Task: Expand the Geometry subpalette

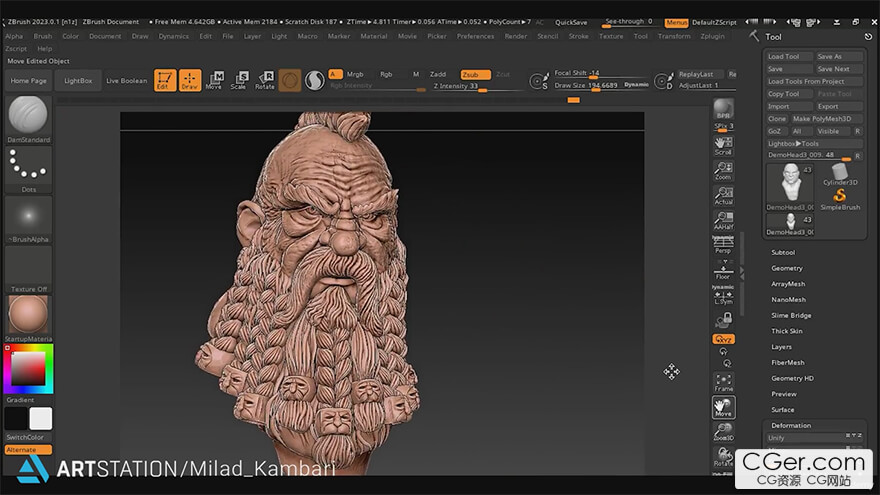Action: point(787,268)
